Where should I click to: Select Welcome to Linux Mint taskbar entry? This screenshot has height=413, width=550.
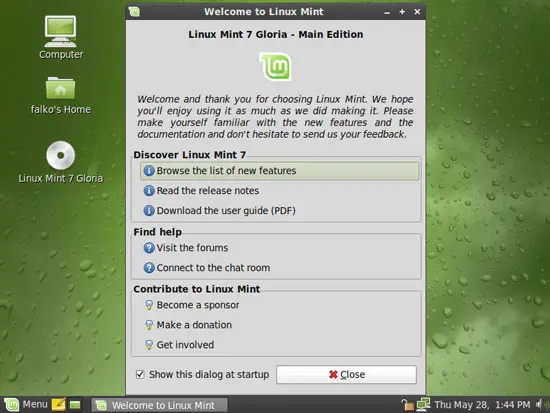pos(159,405)
